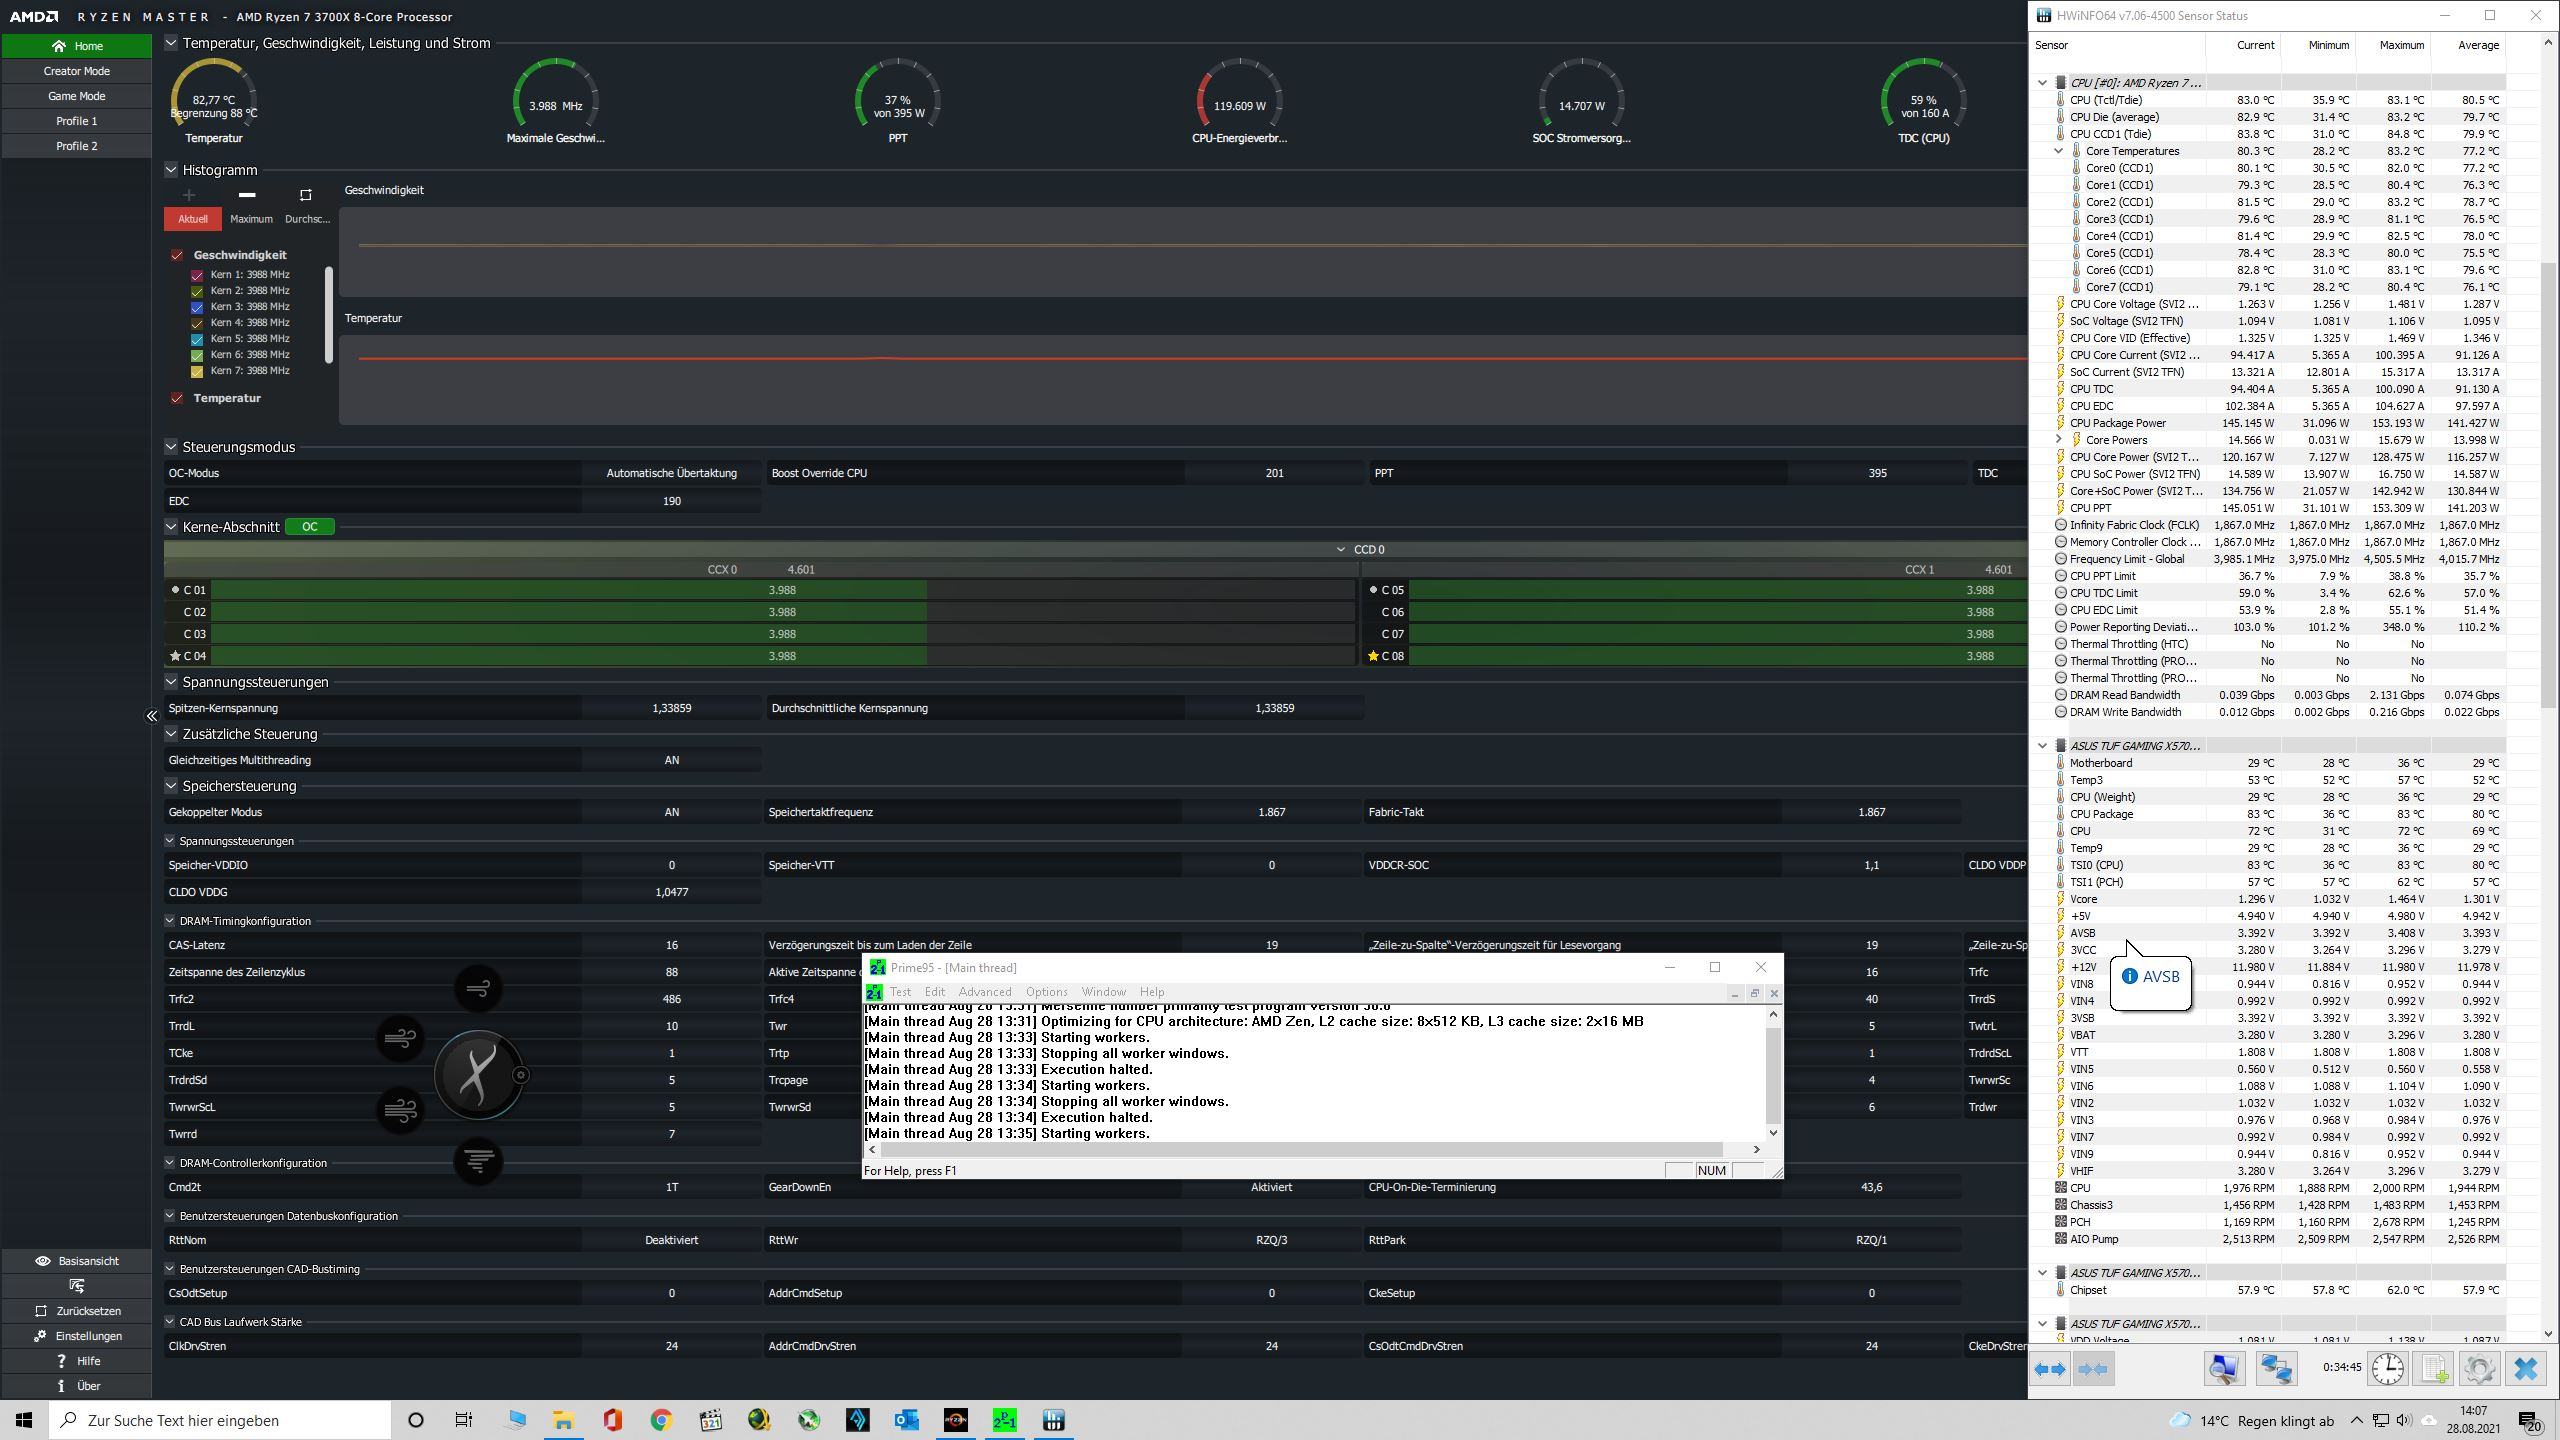This screenshot has height=1440, width=2560.
Task: Collapse the HWiNFO Core Temperatures tree node
Action: pos(2059,151)
